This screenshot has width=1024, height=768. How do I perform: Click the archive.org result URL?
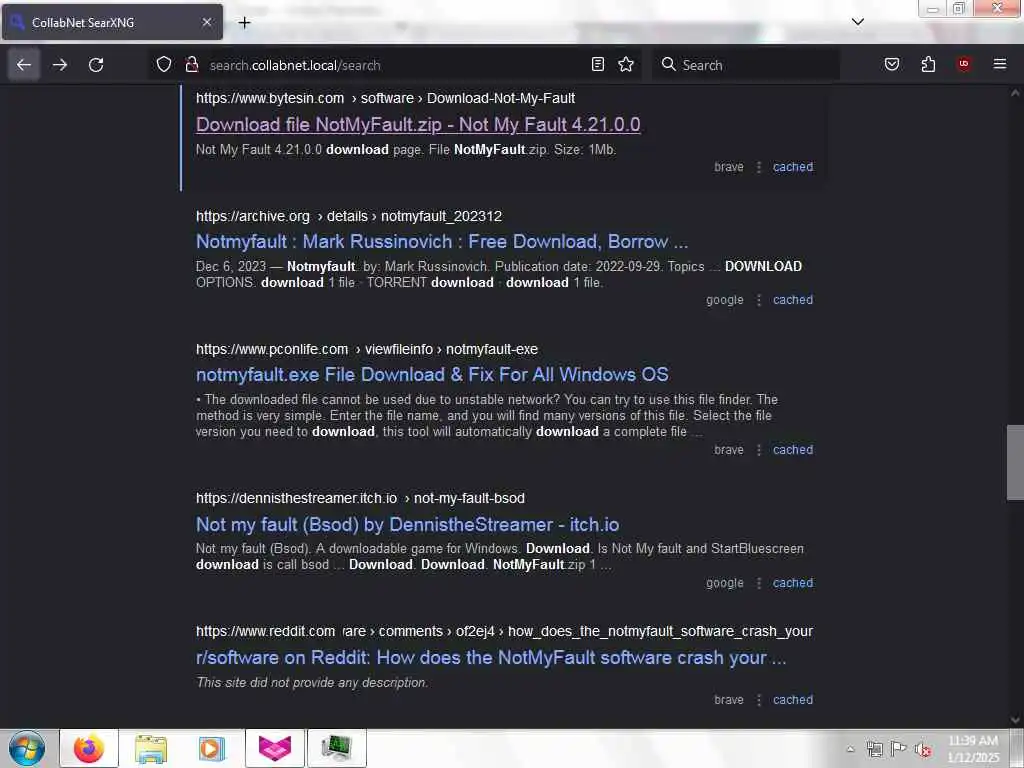[x=349, y=216]
